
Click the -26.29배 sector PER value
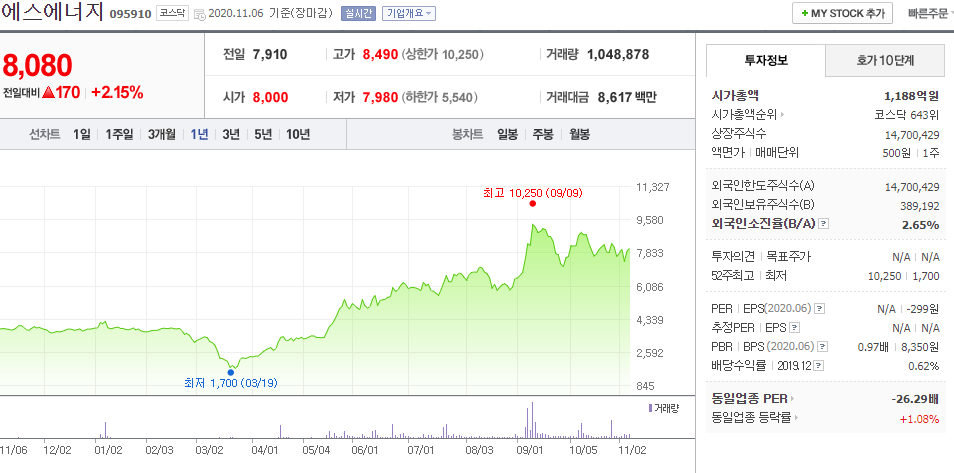pyautogui.click(x=915, y=399)
